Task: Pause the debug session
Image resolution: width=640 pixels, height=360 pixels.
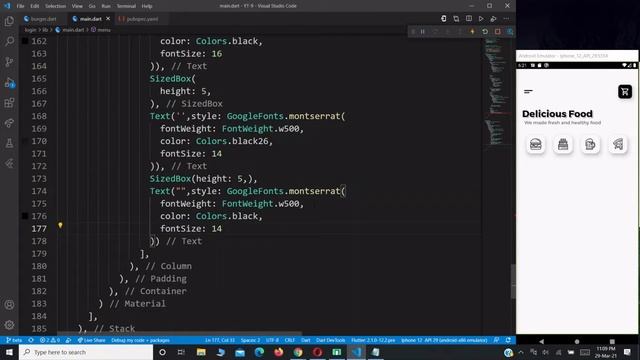Action: [423, 31]
